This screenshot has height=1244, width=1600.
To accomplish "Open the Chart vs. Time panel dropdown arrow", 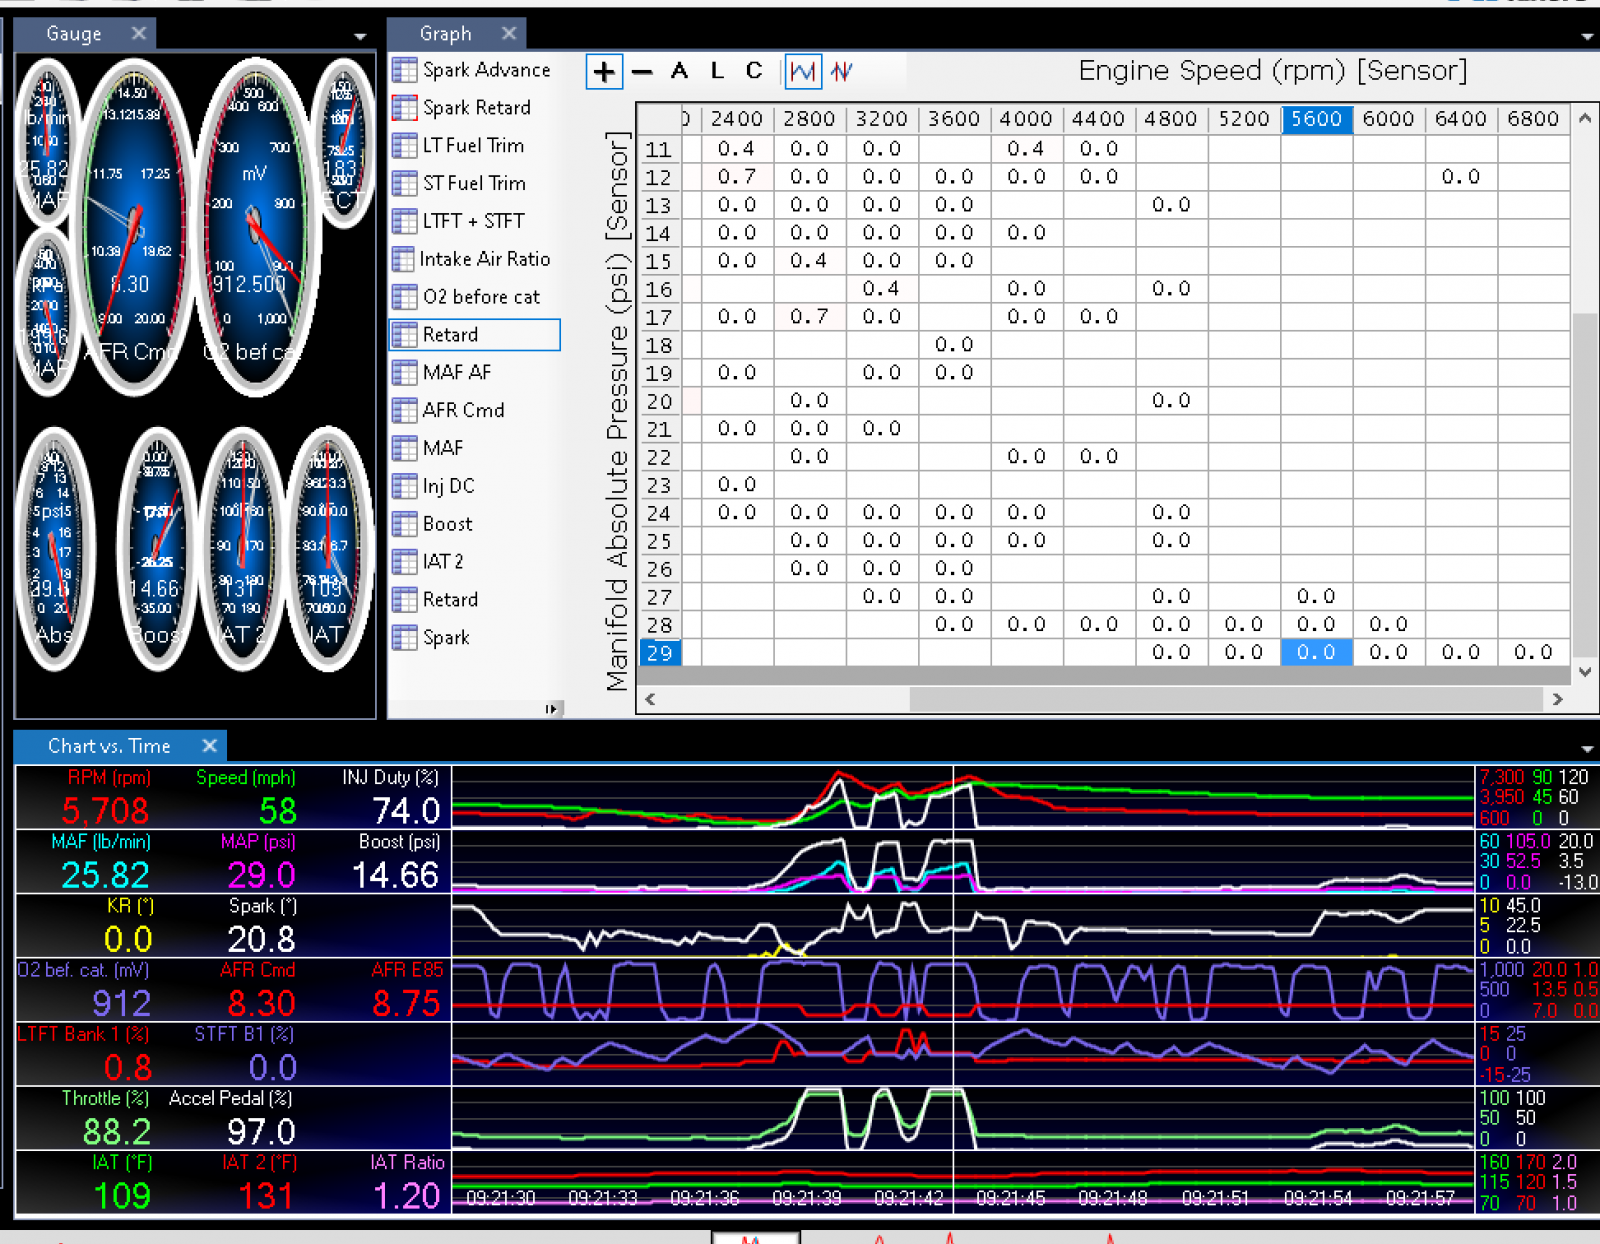I will click(x=1587, y=749).
